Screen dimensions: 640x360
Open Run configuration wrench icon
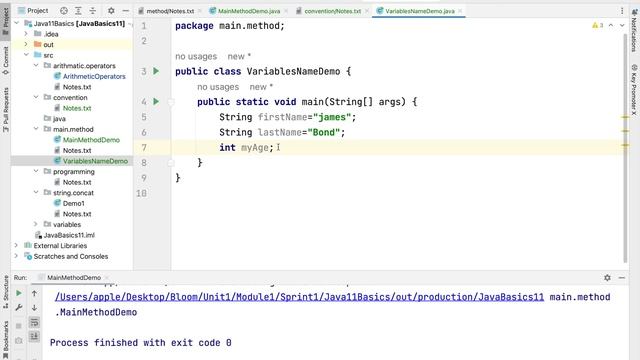point(19,308)
